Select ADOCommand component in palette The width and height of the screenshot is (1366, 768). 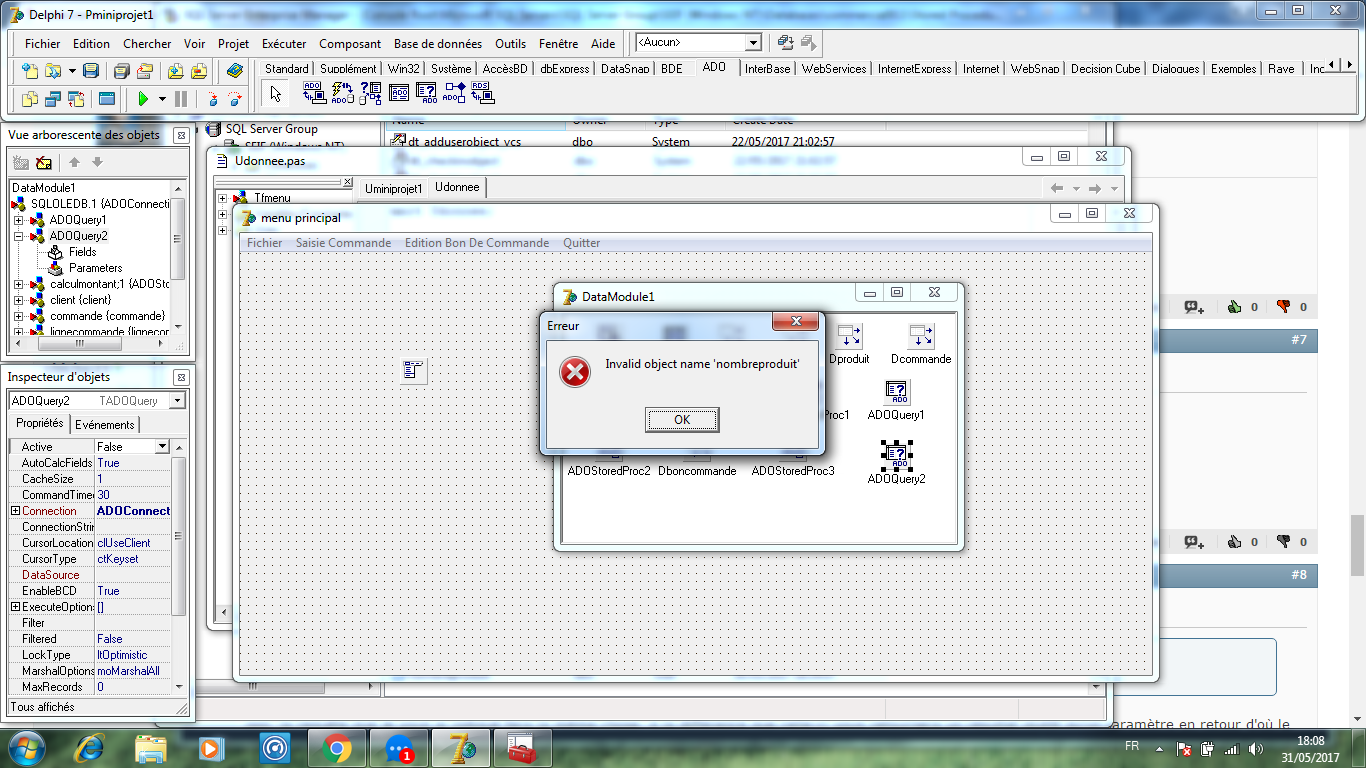[x=342, y=94]
